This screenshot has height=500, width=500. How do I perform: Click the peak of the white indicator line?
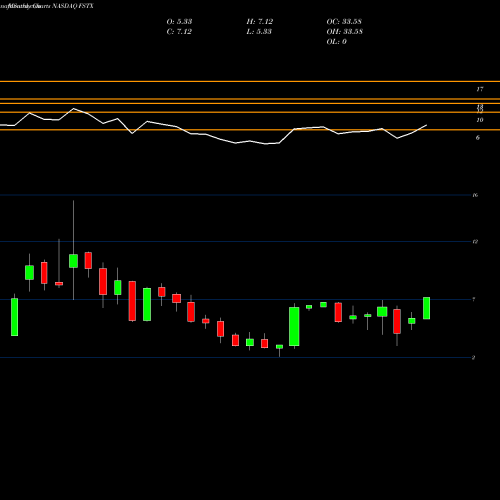(74, 108)
